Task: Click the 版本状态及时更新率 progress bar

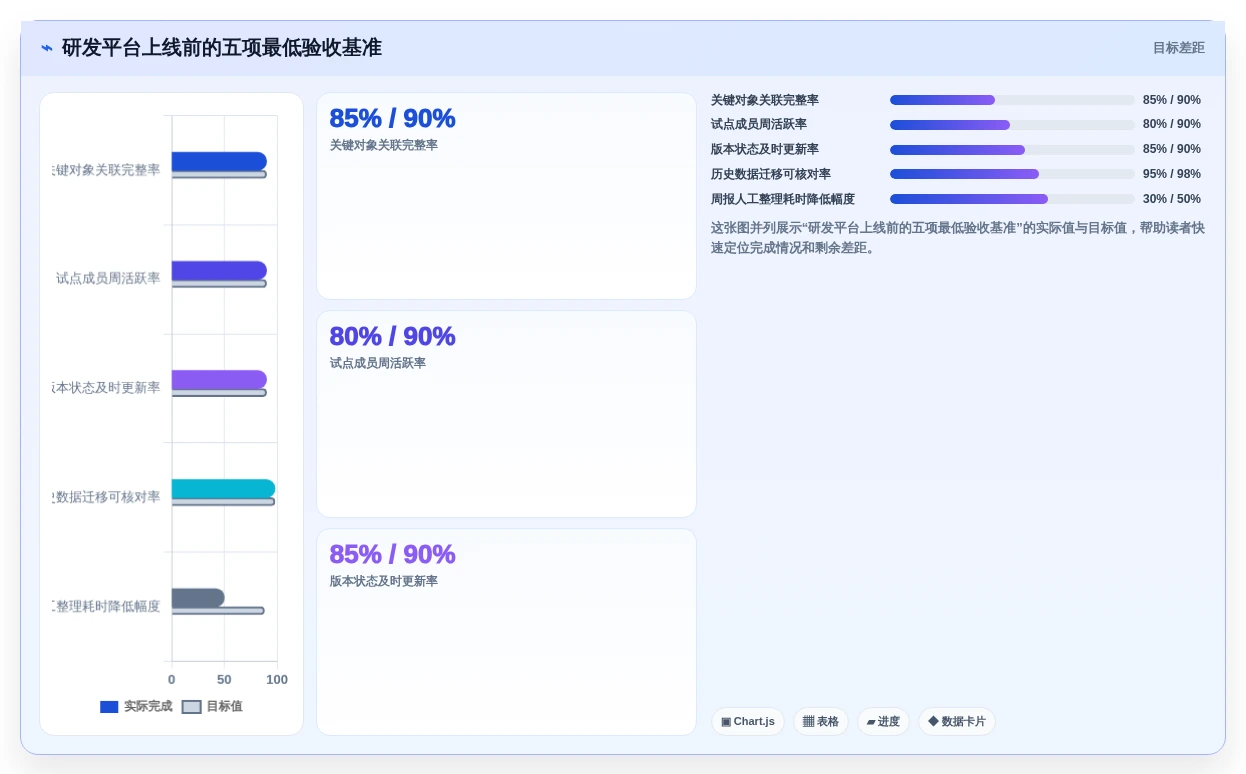Action: coord(1012,150)
